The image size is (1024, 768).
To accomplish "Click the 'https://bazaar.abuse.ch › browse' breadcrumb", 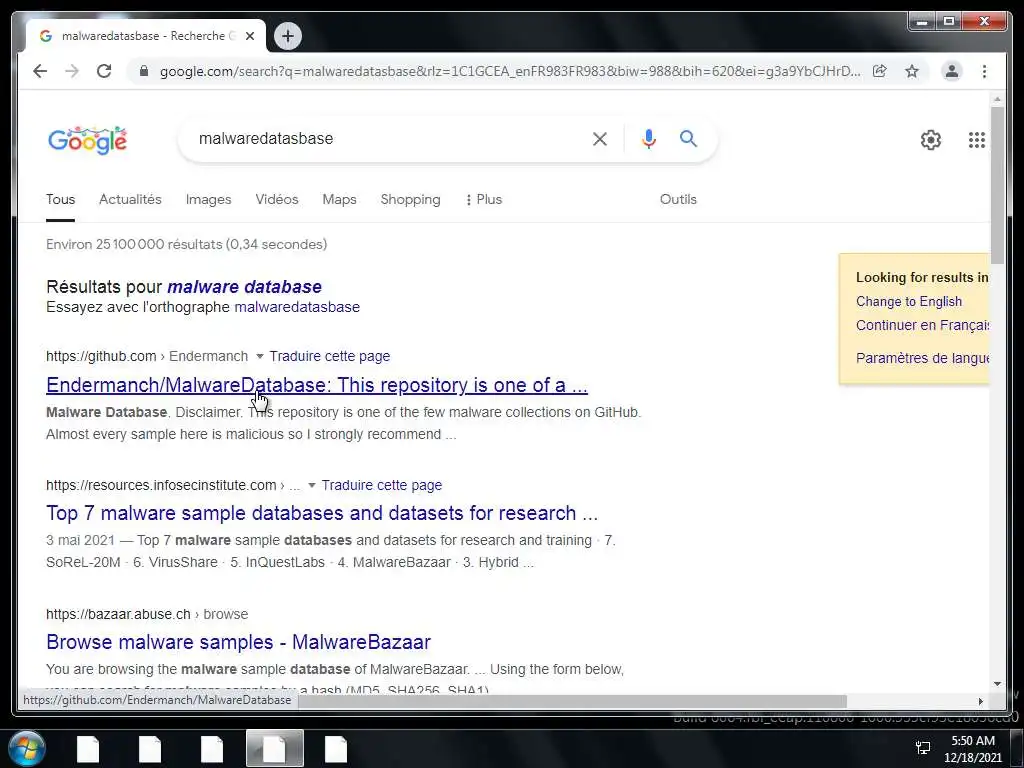I will [x=147, y=615].
